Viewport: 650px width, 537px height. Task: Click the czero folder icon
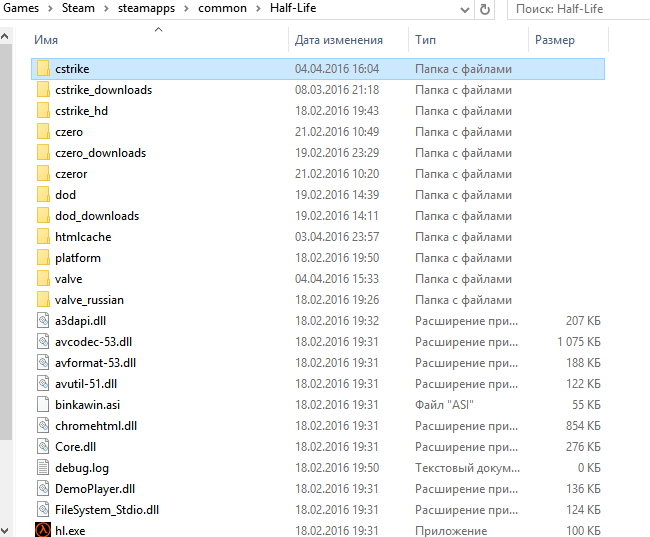pos(43,132)
